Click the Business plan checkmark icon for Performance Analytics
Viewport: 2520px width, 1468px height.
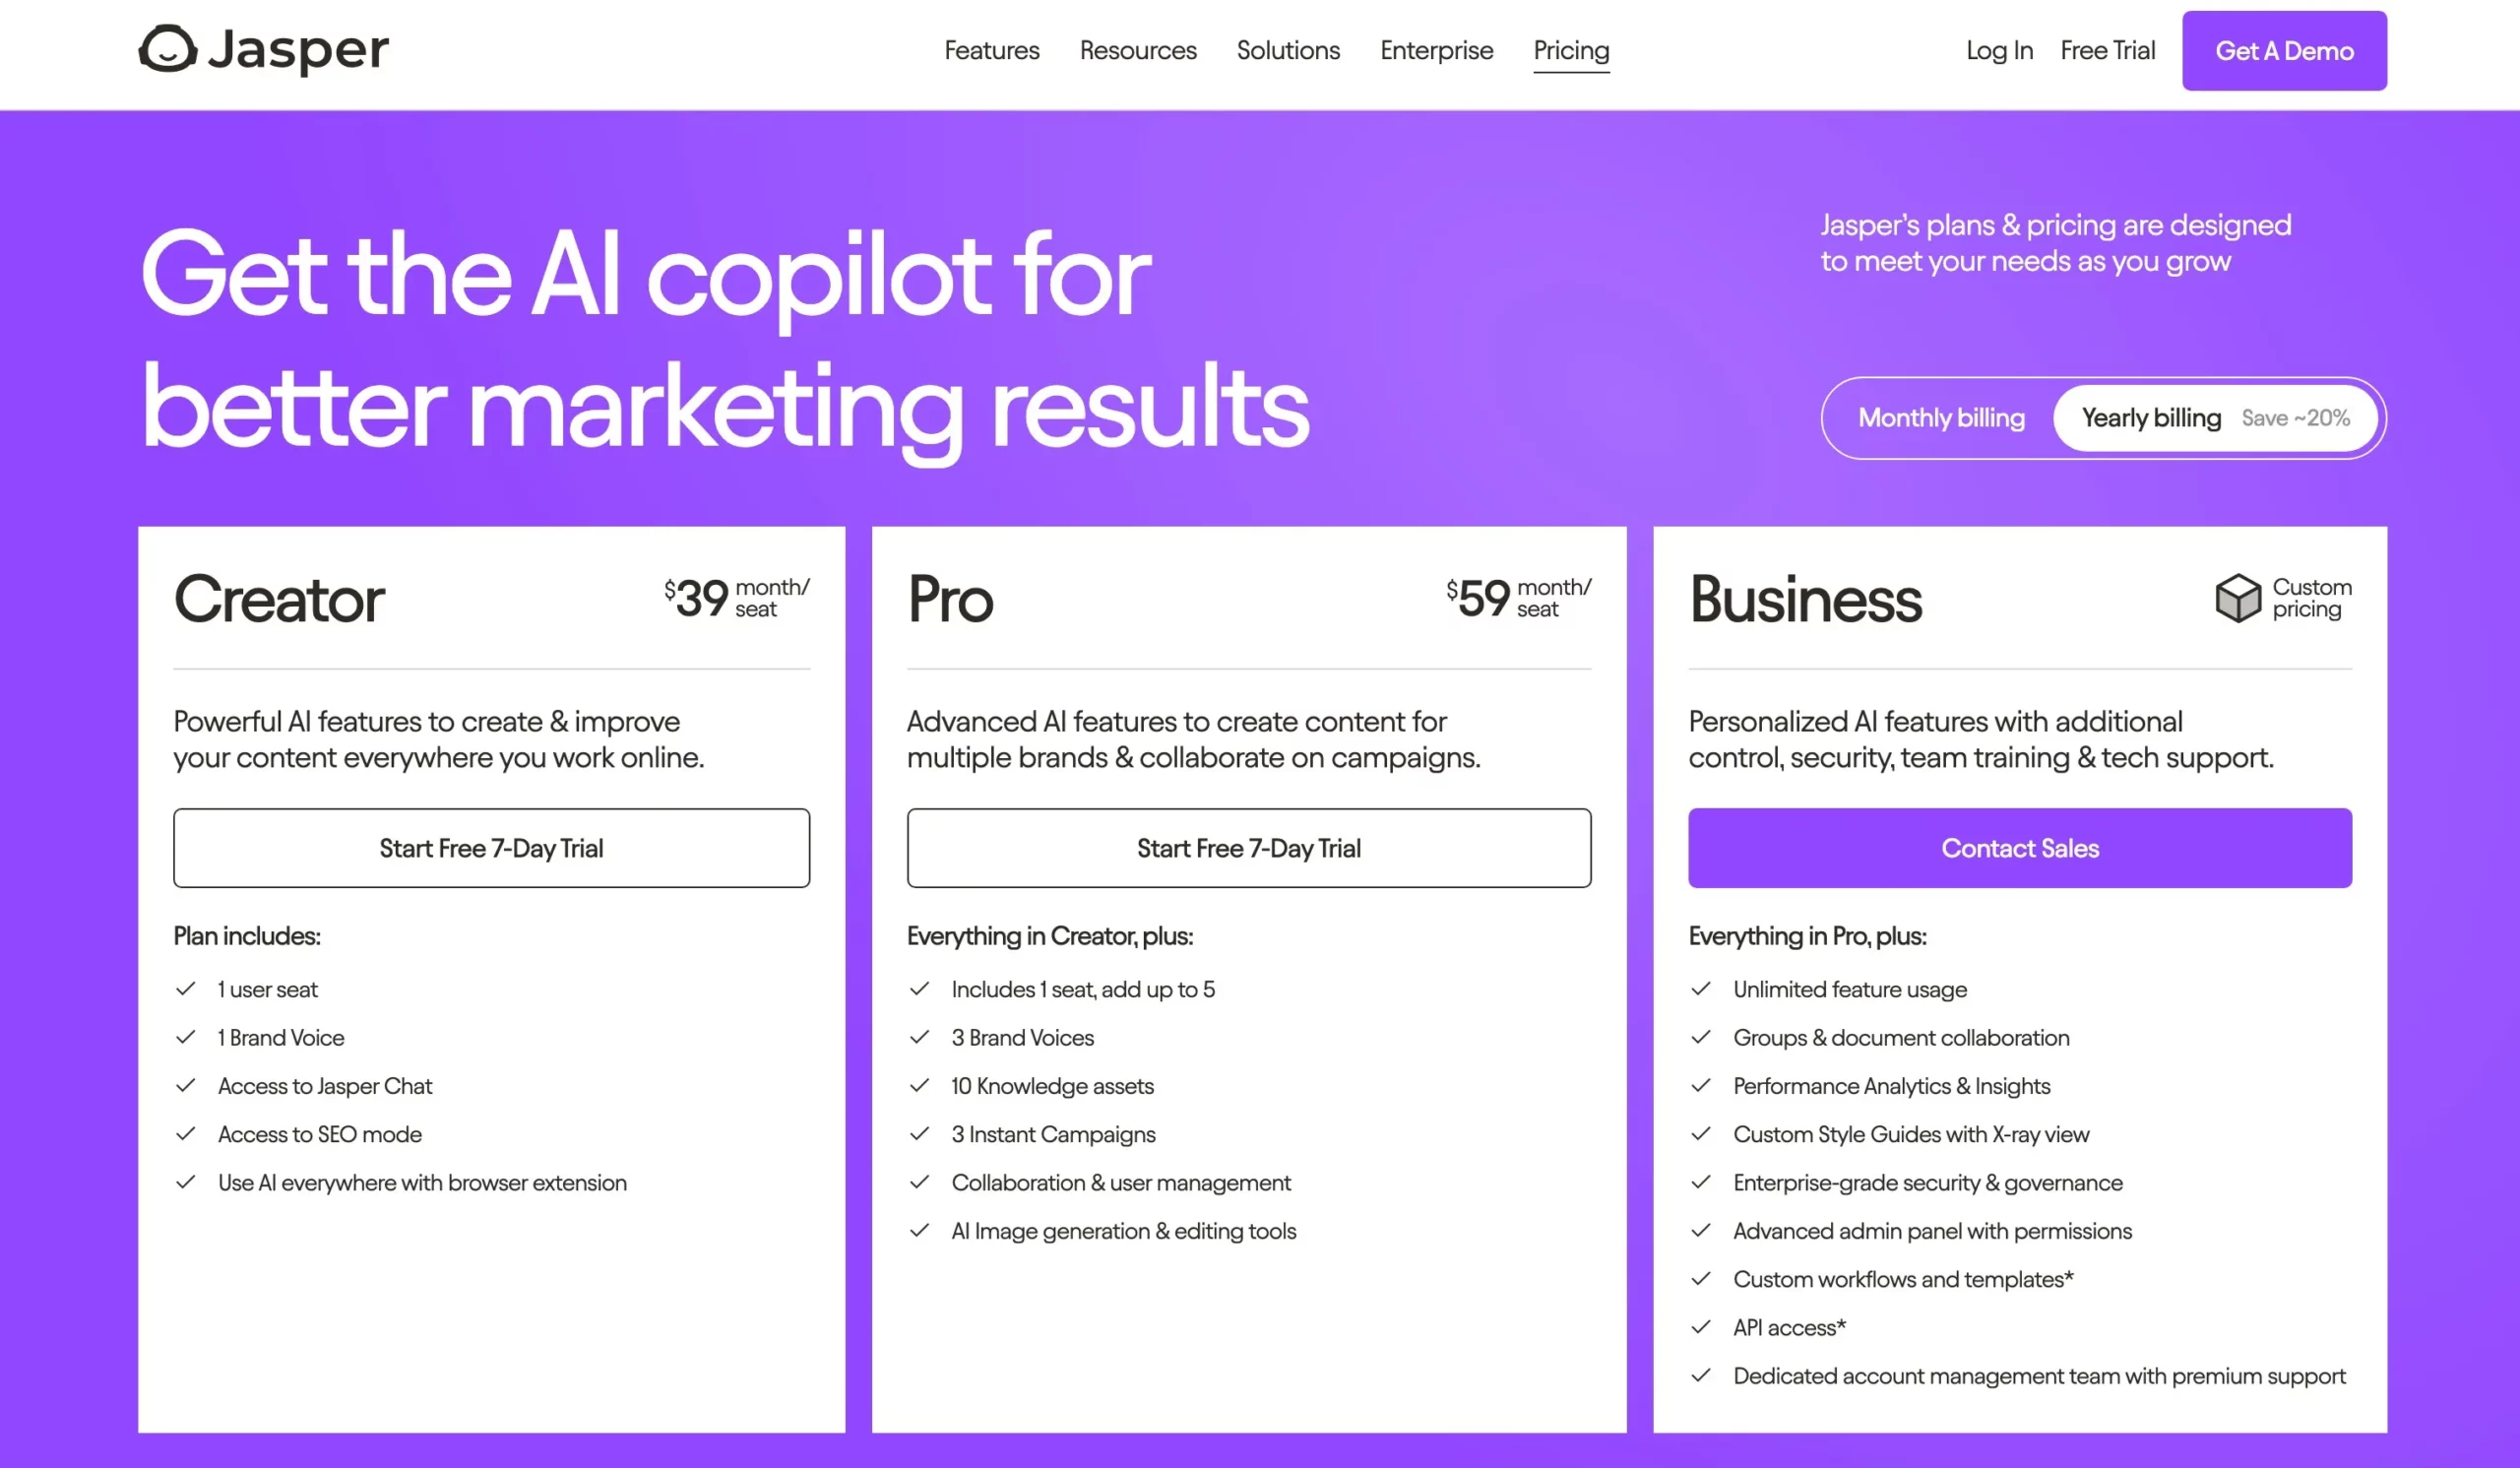1701,1085
